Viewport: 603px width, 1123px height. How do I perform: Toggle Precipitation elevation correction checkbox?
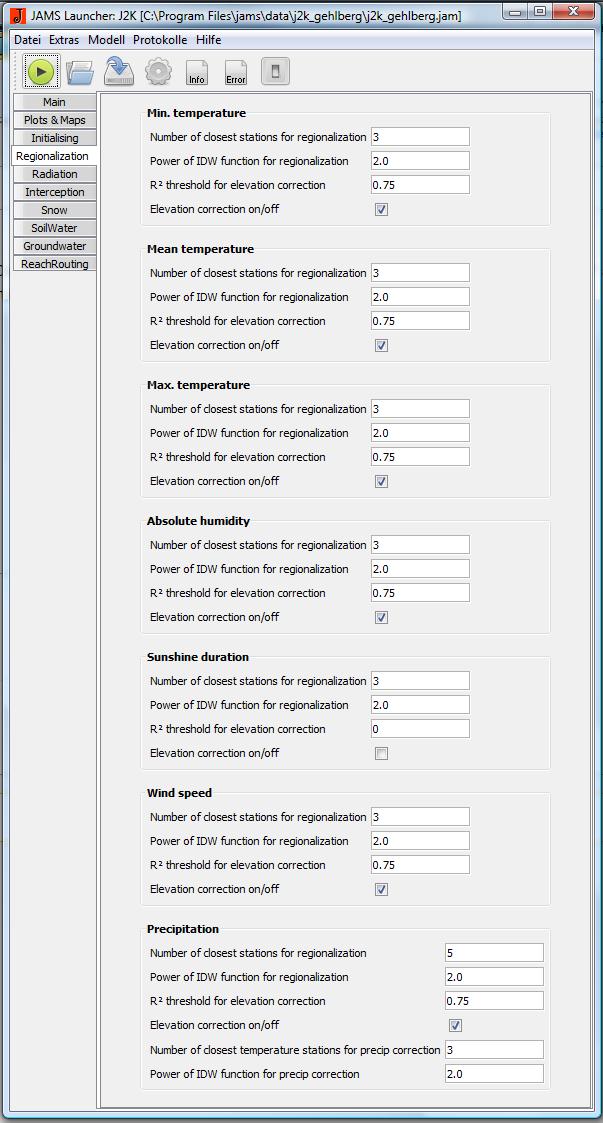coord(455,1026)
